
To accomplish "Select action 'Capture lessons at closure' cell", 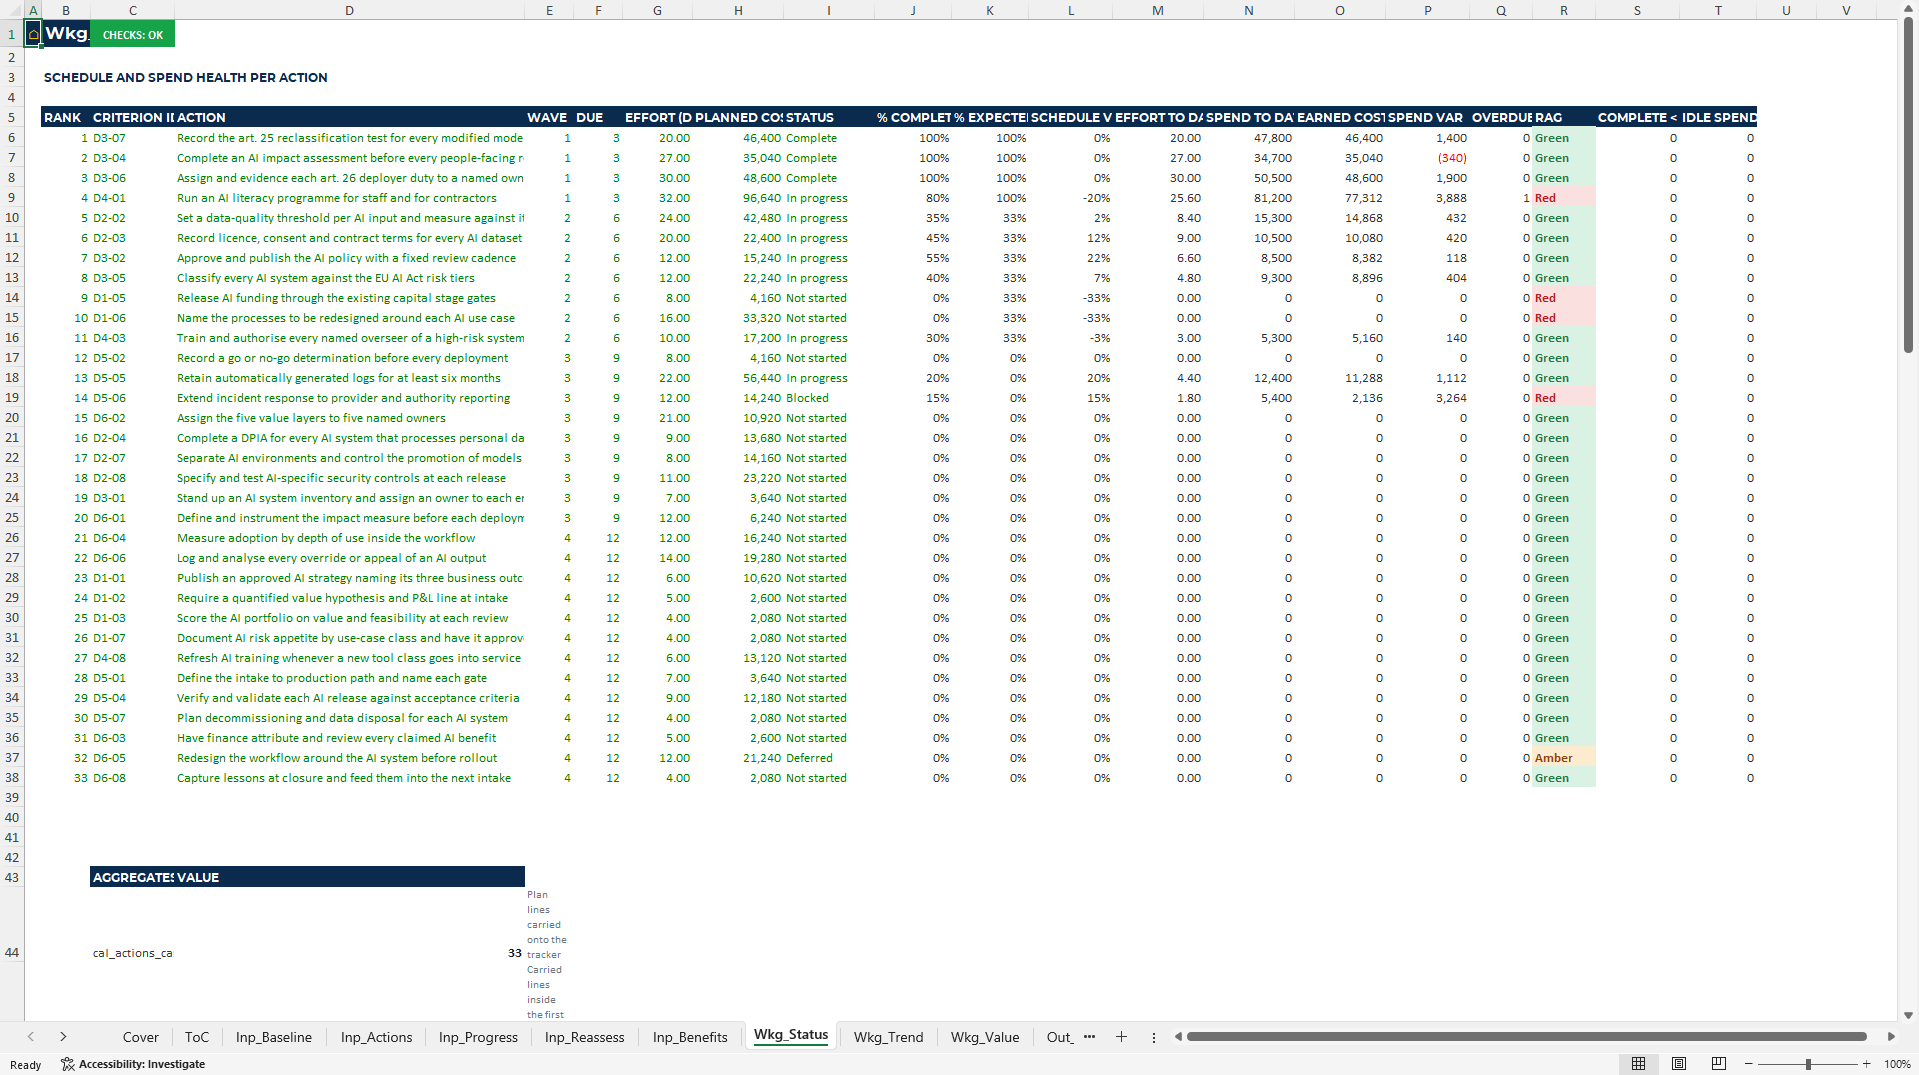I will [x=349, y=778].
